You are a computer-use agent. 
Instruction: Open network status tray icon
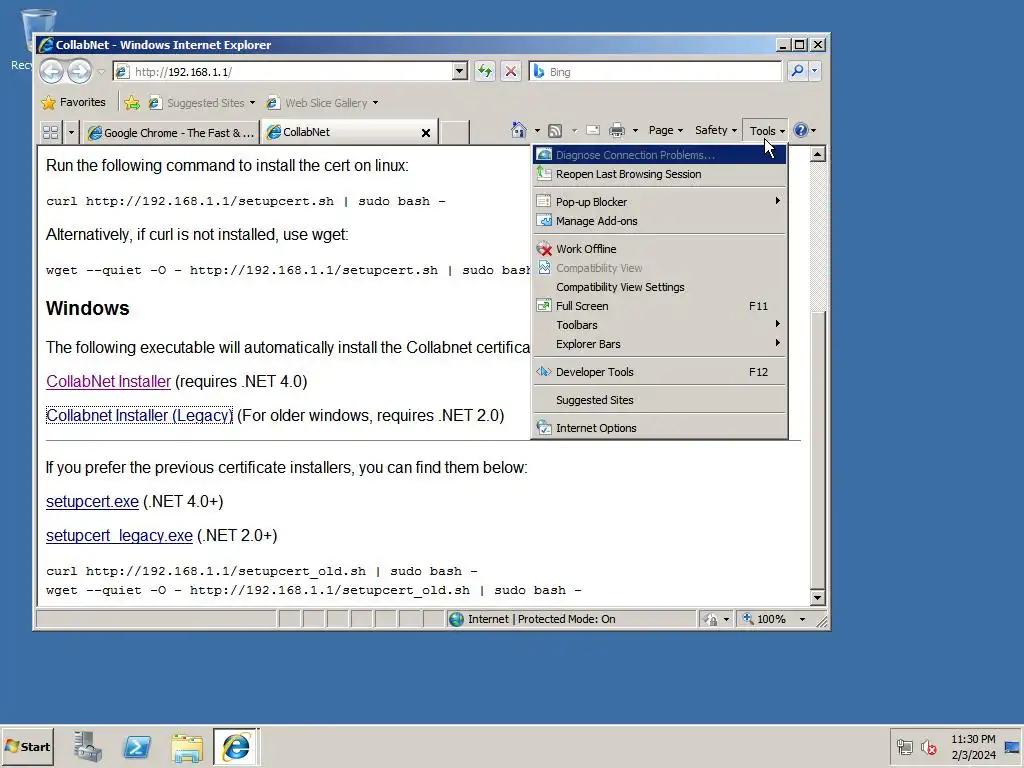[x=904, y=746]
